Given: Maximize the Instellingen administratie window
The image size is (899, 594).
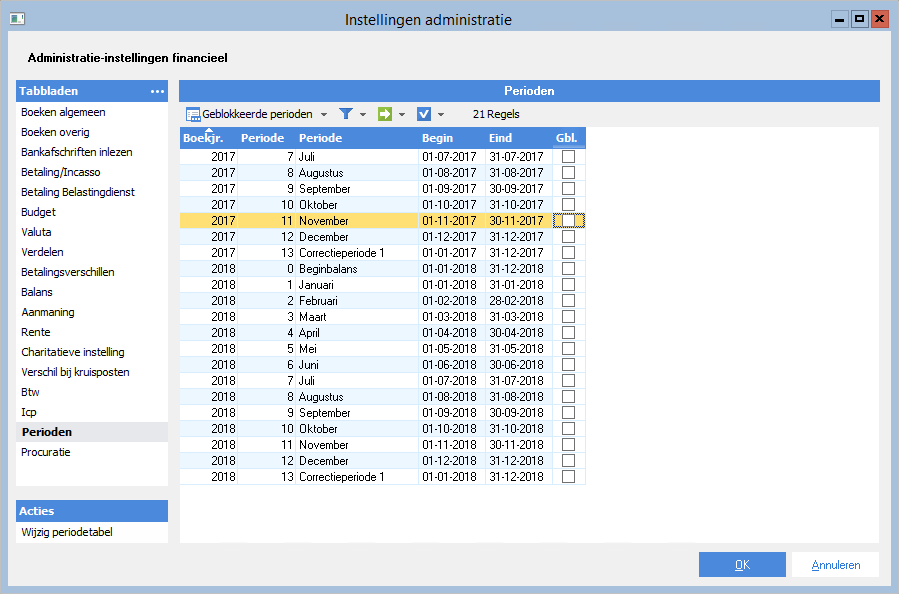Looking at the screenshot, I should tap(859, 19).
